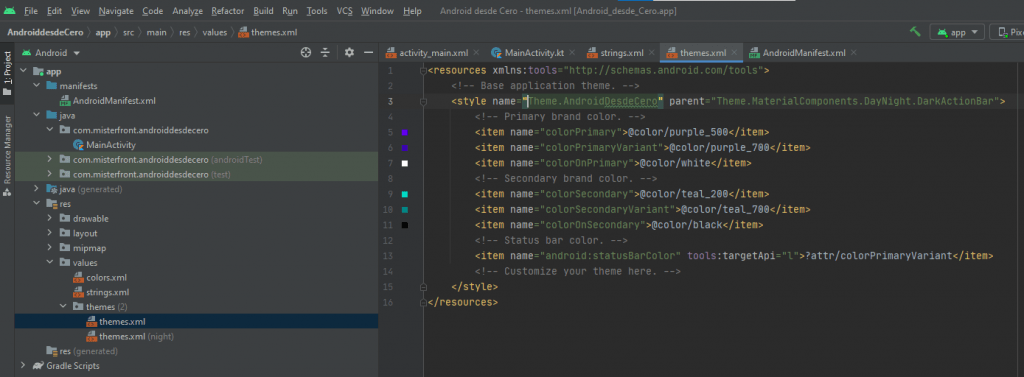
Task: Collapse the values folder
Action: pyautogui.click(x=50, y=263)
